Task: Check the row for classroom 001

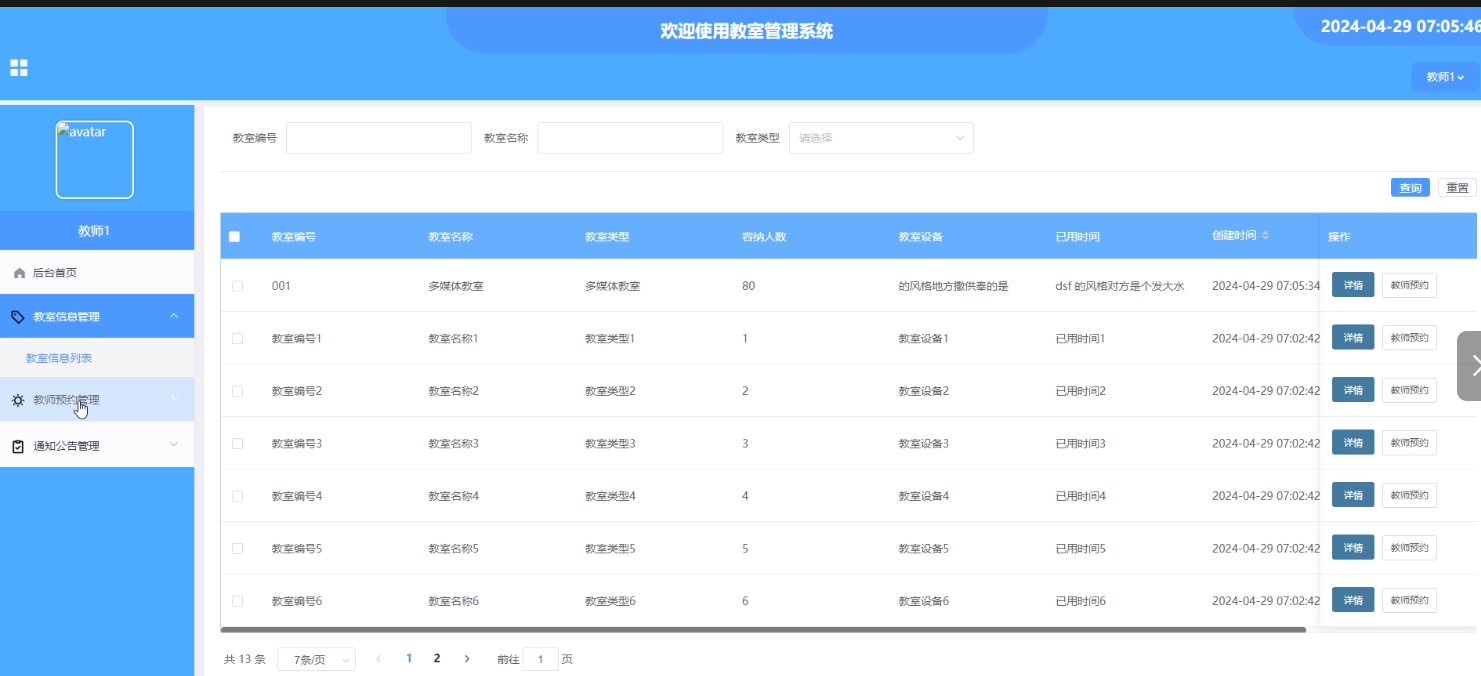Action: pyautogui.click(x=237, y=286)
